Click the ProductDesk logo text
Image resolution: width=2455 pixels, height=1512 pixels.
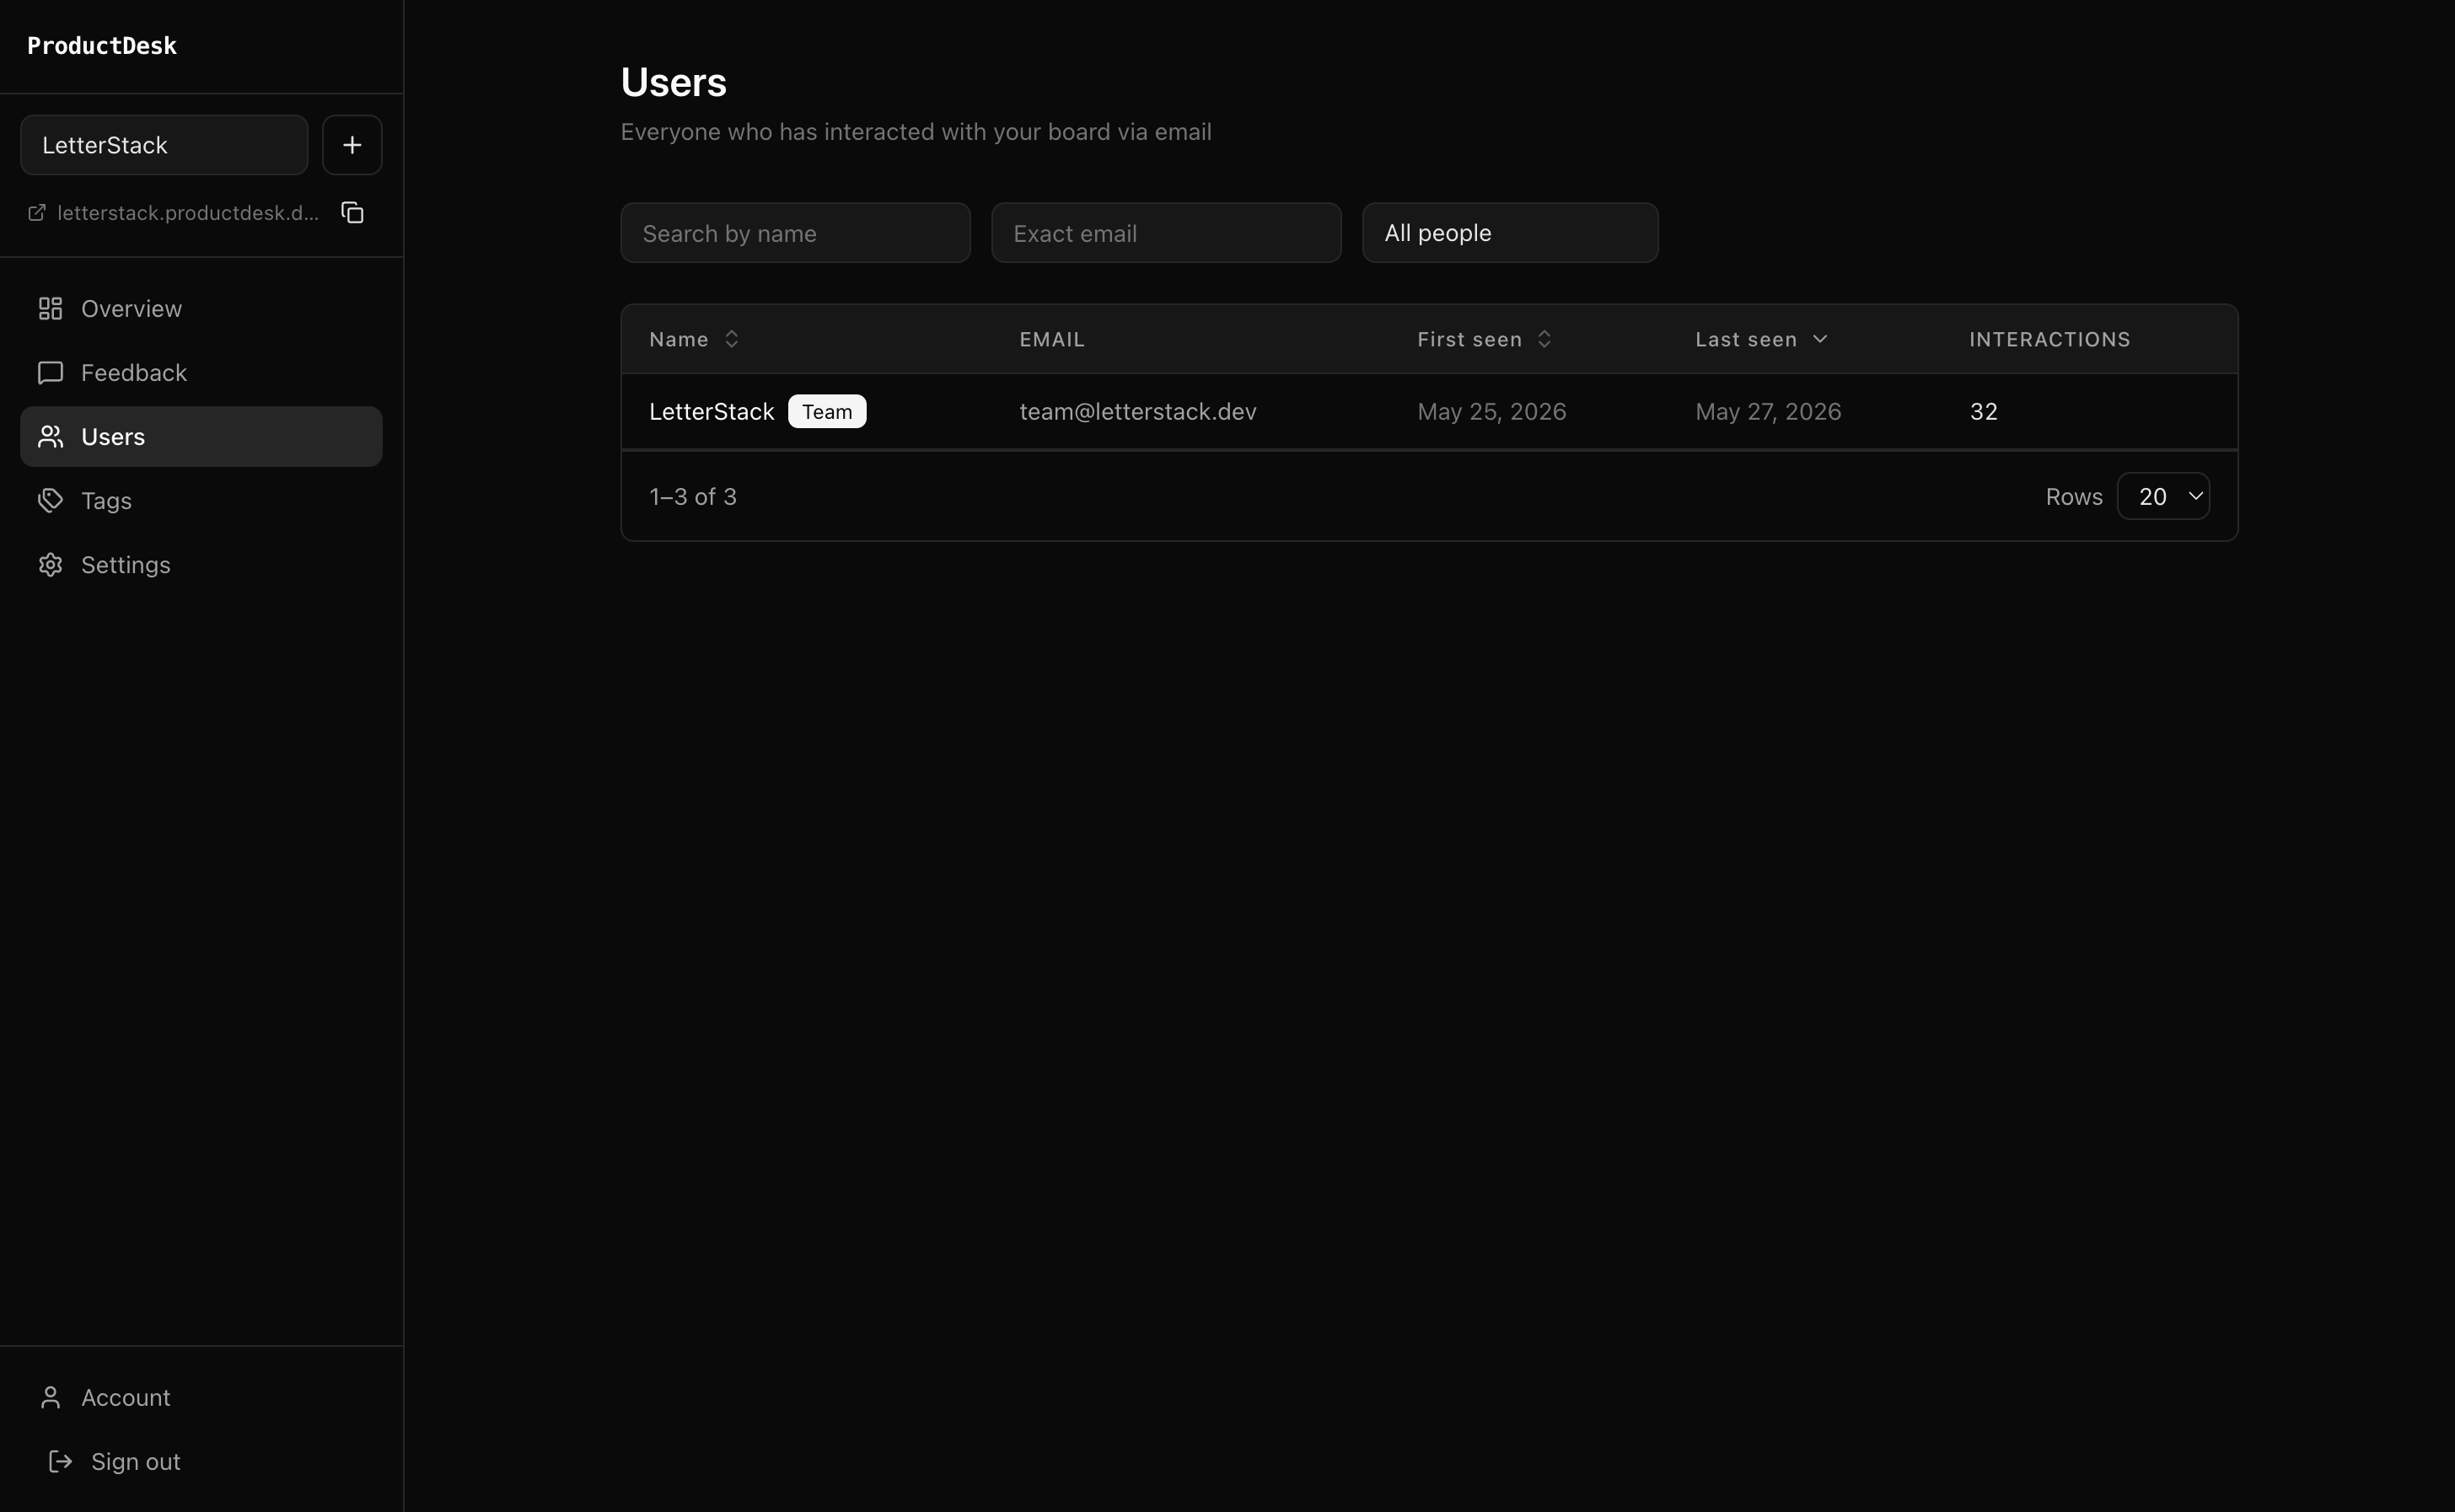point(102,46)
